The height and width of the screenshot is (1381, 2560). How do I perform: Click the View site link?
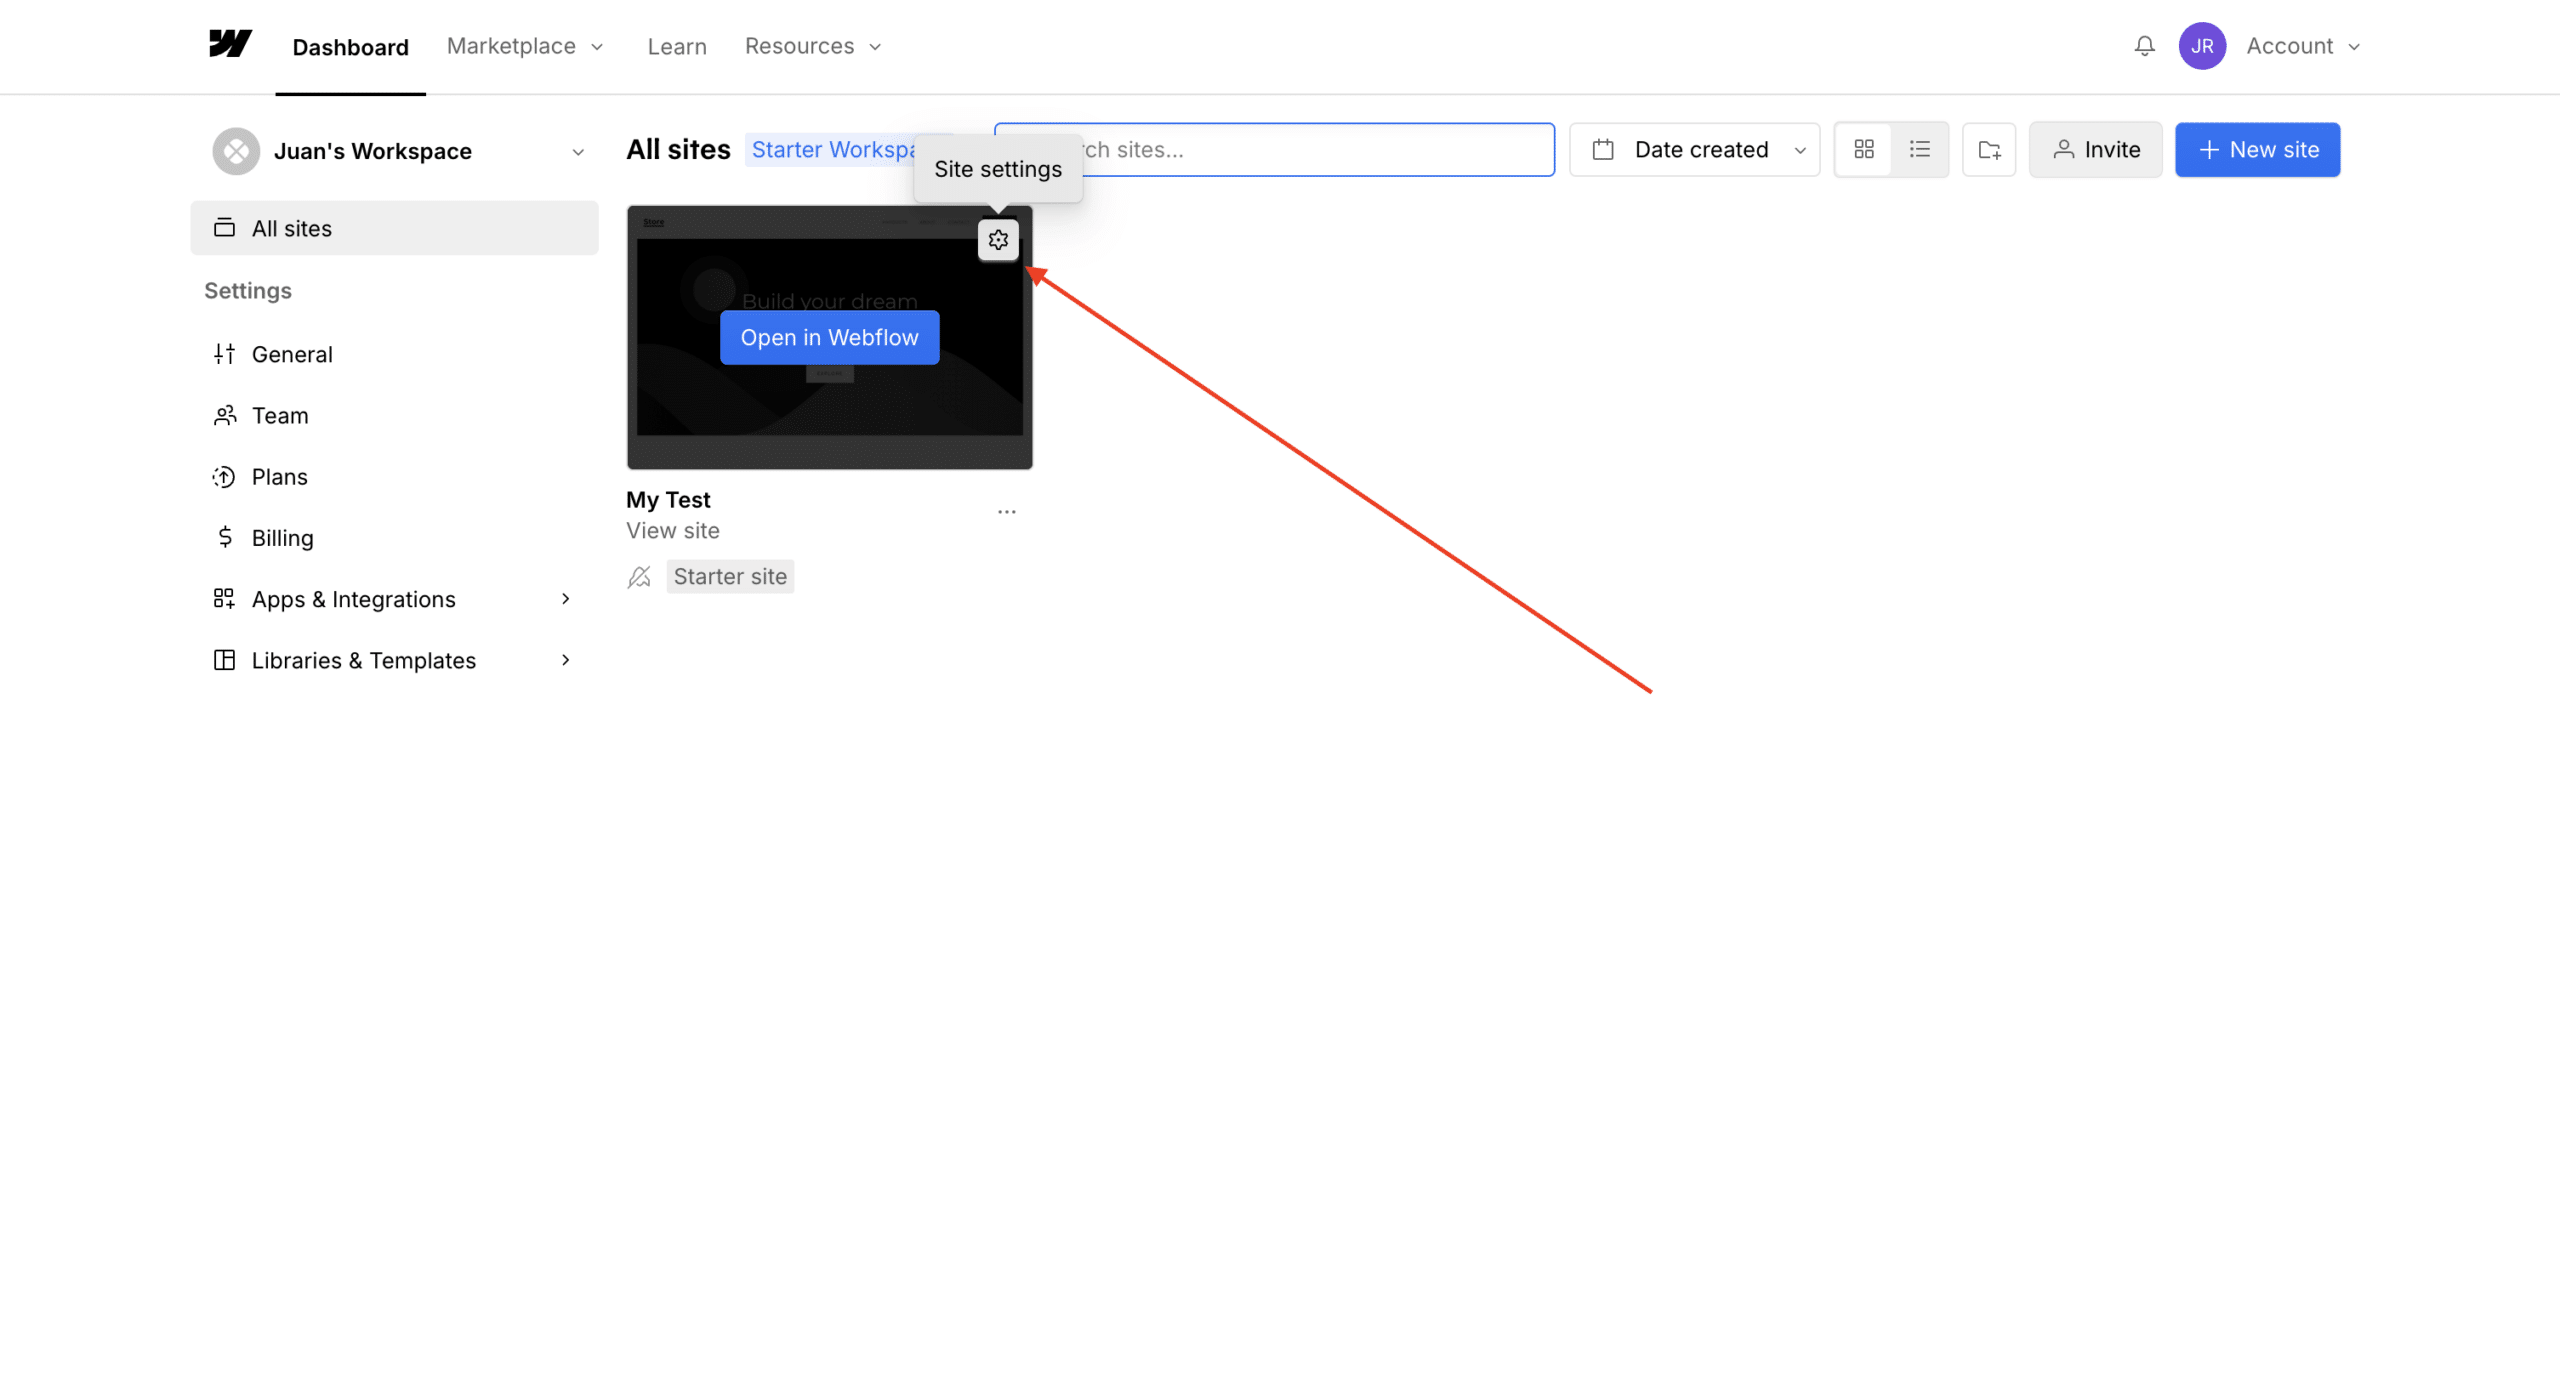click(672, 530)
